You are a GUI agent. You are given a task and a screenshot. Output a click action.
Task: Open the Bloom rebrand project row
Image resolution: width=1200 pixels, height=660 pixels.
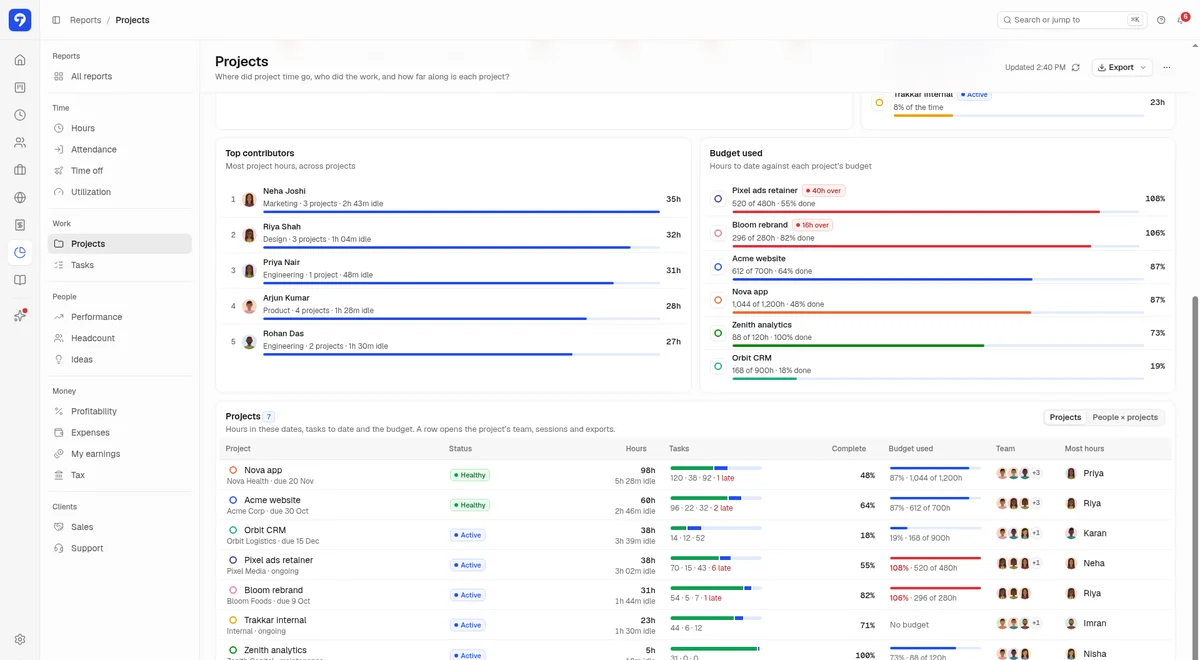[695, 595]
